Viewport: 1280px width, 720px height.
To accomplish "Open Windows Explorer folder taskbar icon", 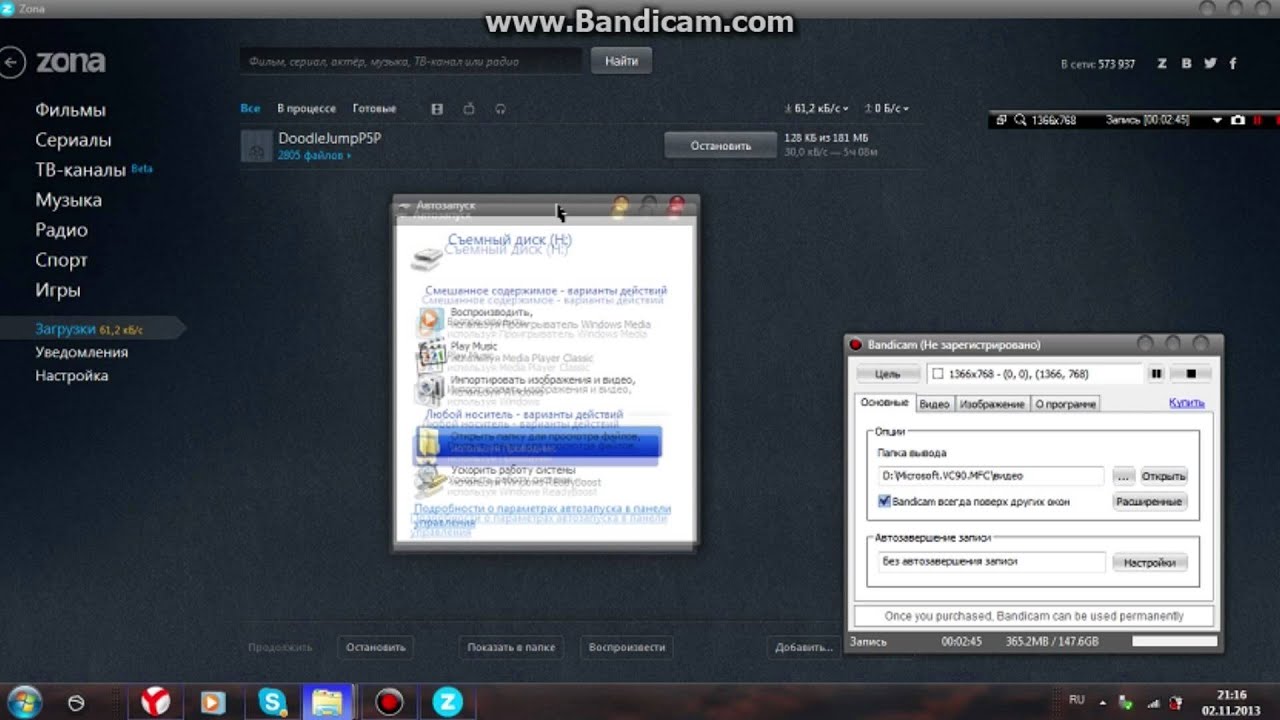I will [328, 702].
